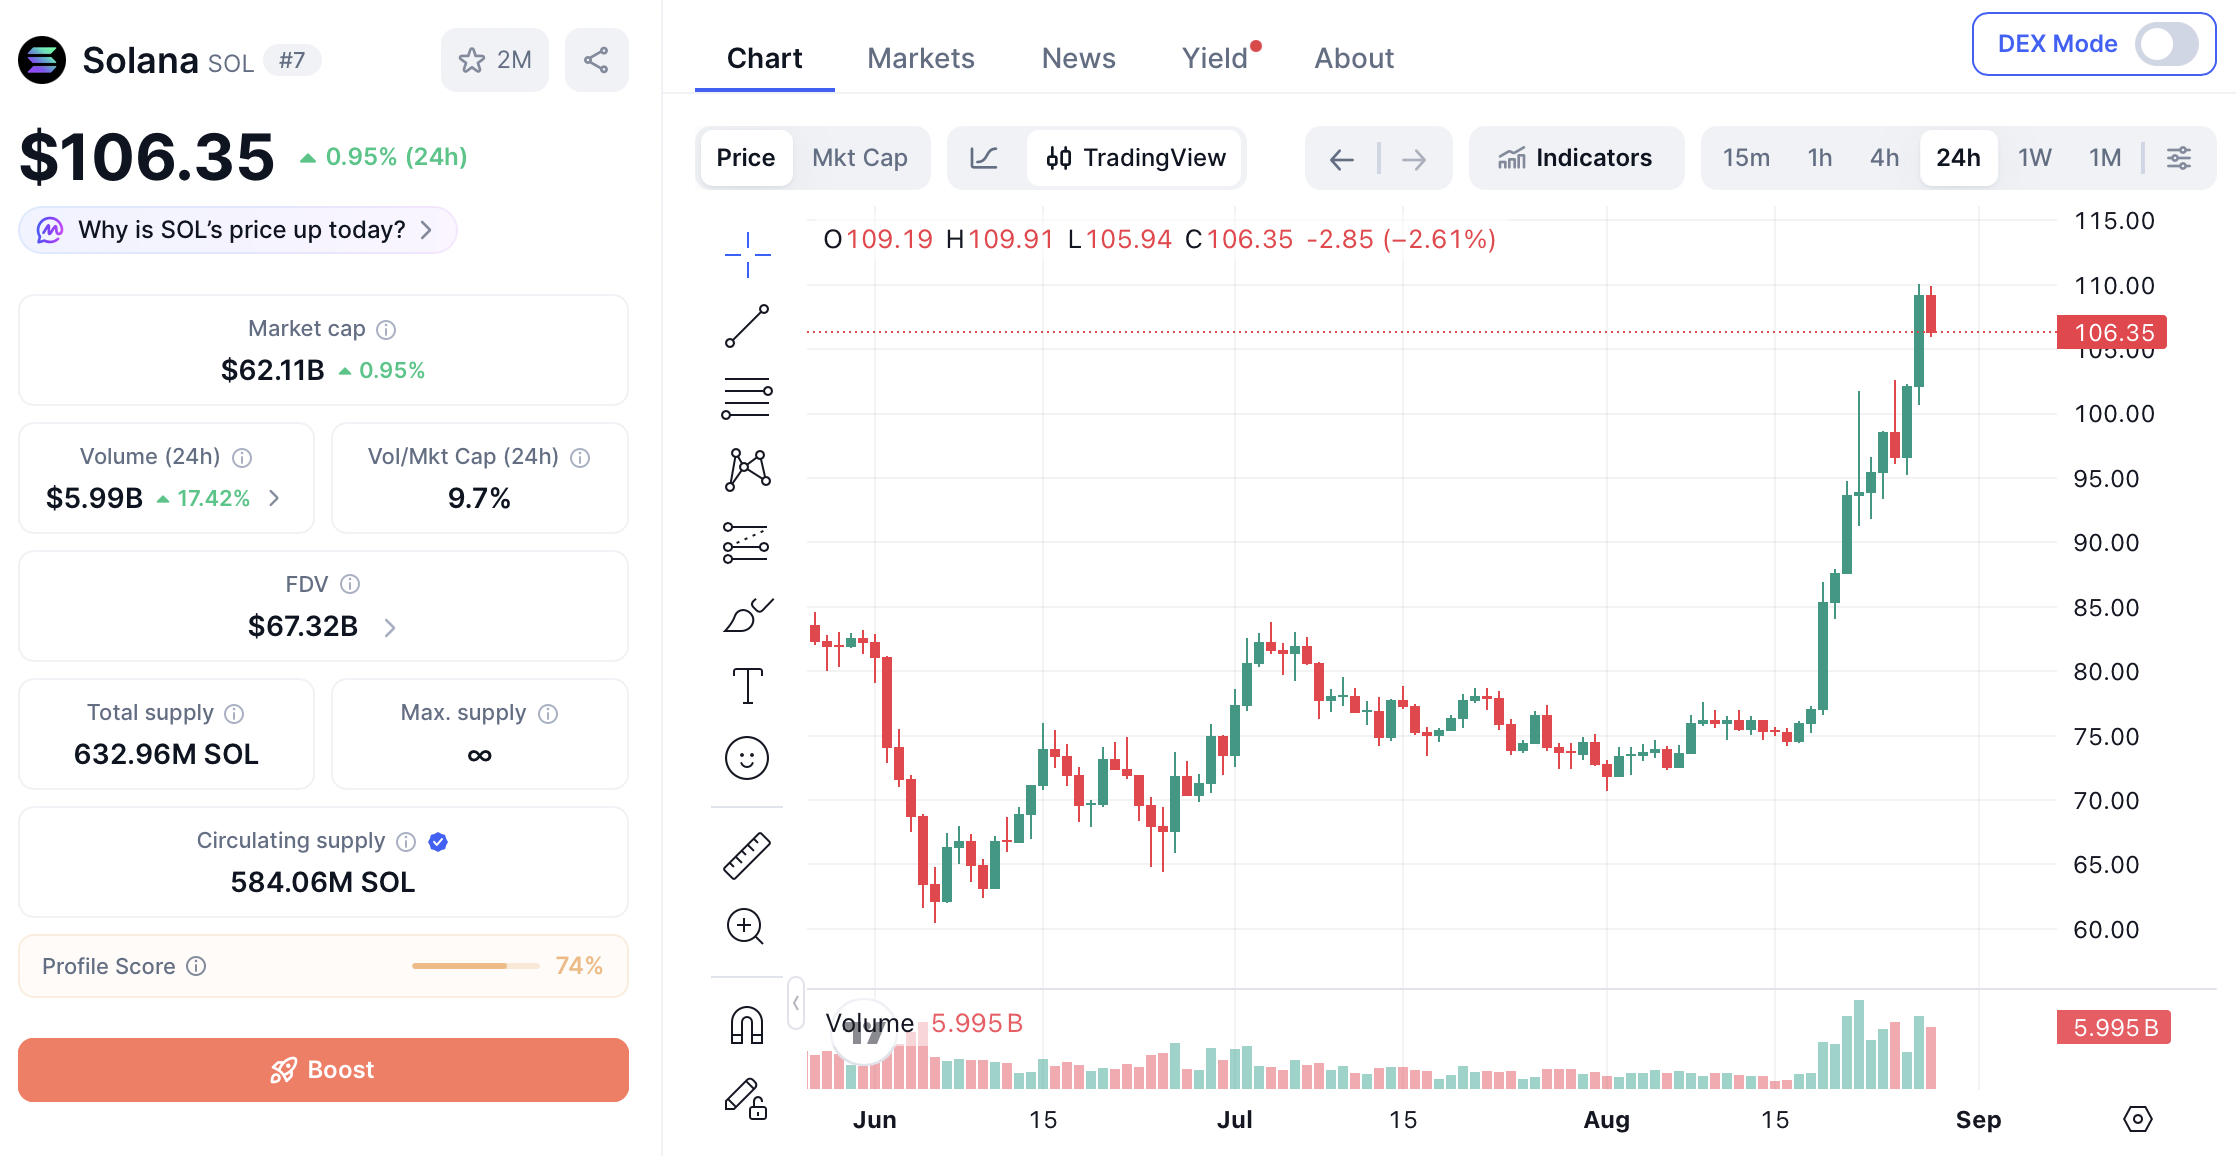The image size is (2236, 1156).
Task: Activate the ruler measure tool
Action: pyautogui.click(x=747, y=856)
